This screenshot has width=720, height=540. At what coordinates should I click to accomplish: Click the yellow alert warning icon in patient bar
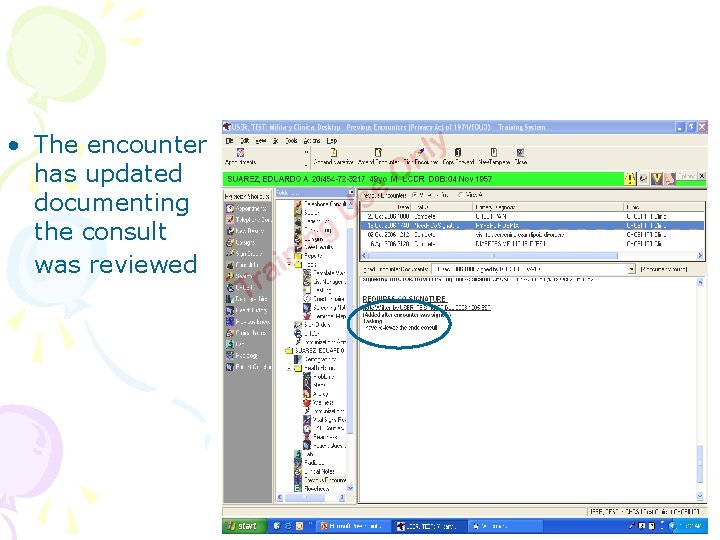(x=630, y=179)
